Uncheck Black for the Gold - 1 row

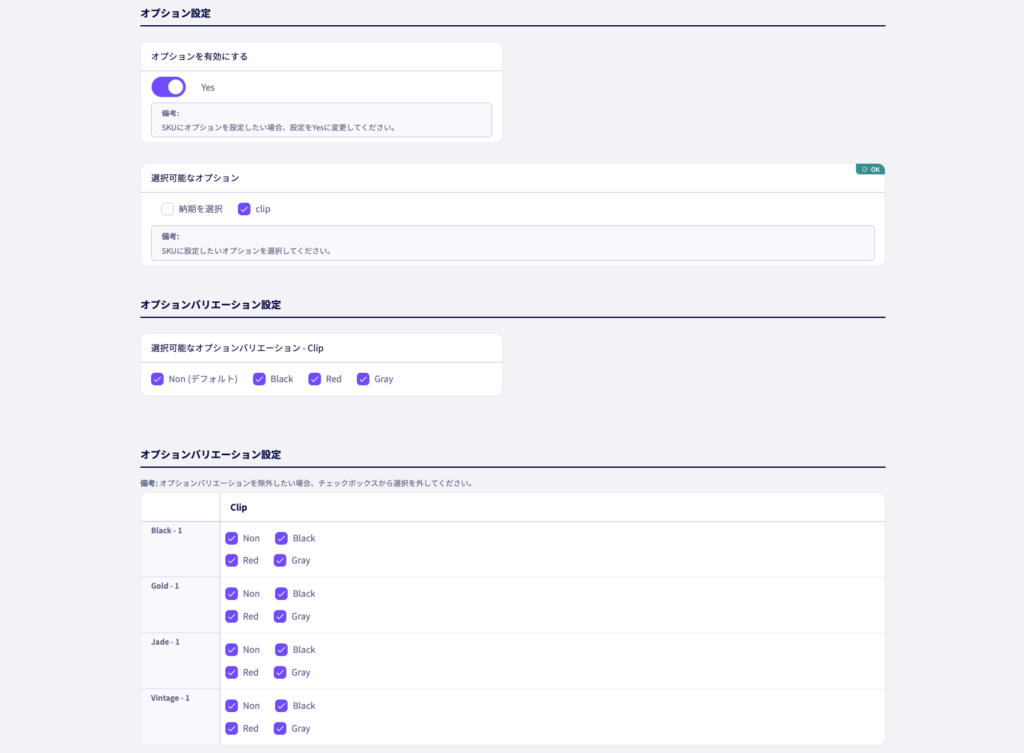point(281,594)
